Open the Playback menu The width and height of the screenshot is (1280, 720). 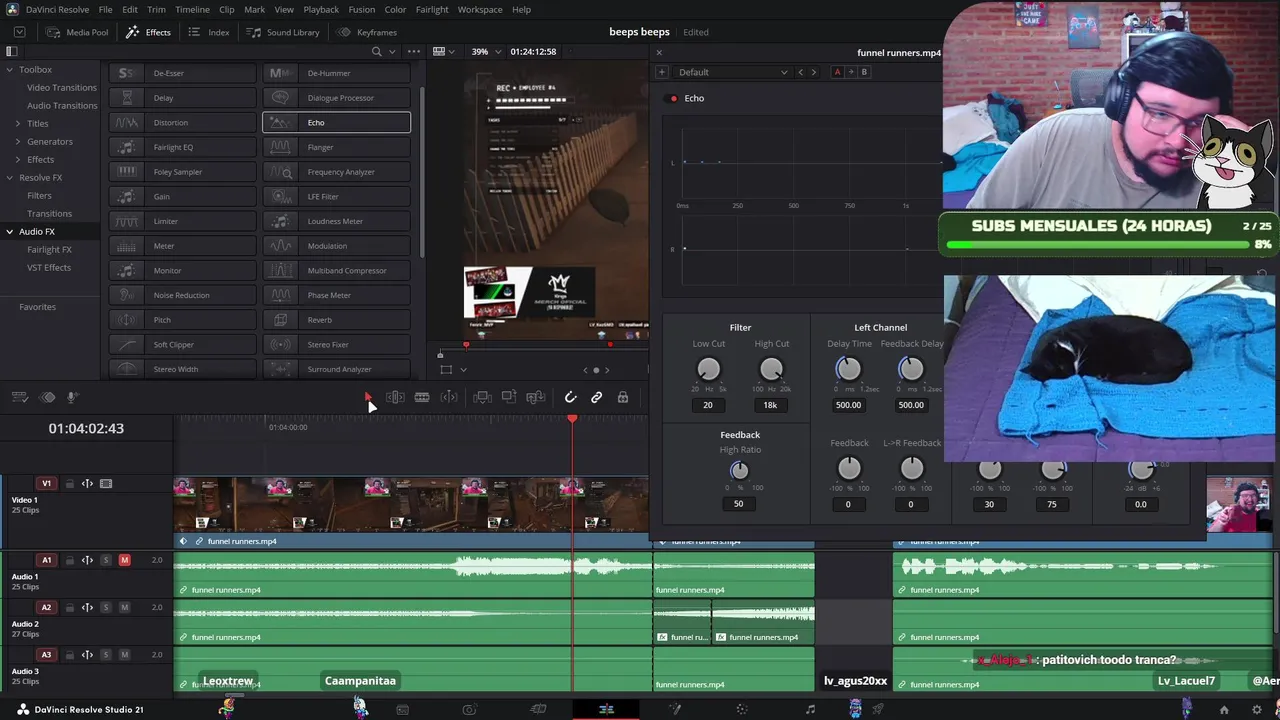[321, 10]
